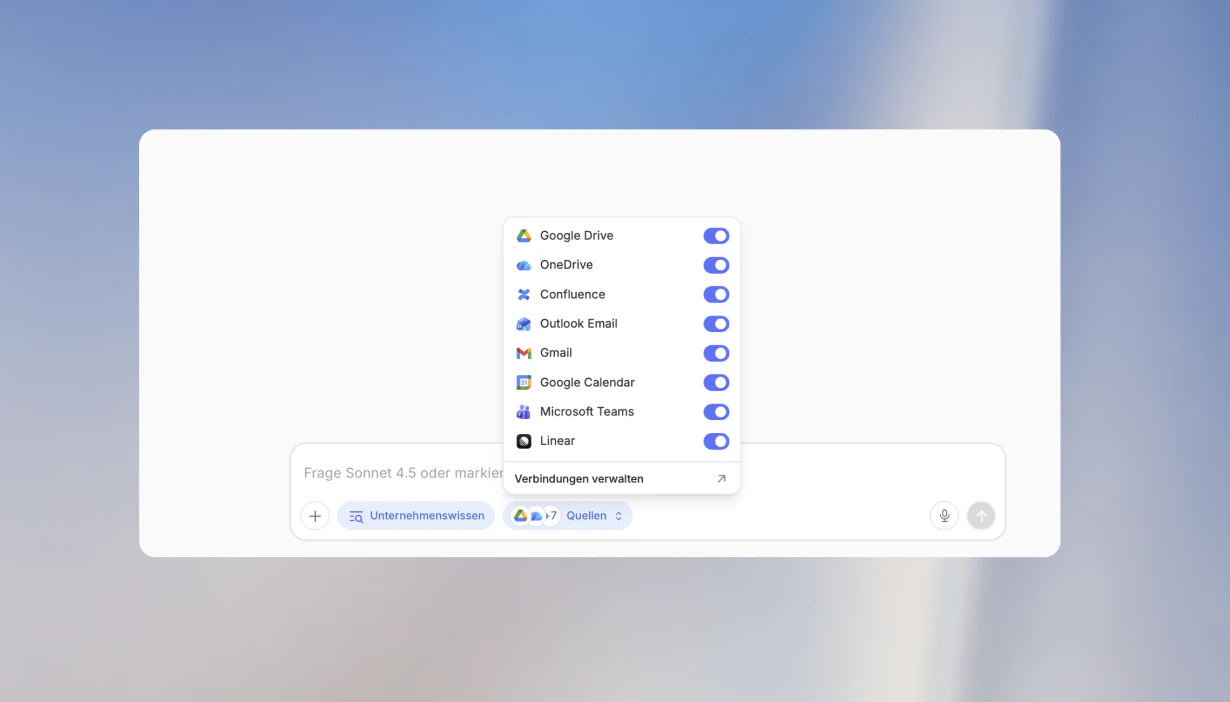Disable the OneDrive toggle

(x=716, y=265)
